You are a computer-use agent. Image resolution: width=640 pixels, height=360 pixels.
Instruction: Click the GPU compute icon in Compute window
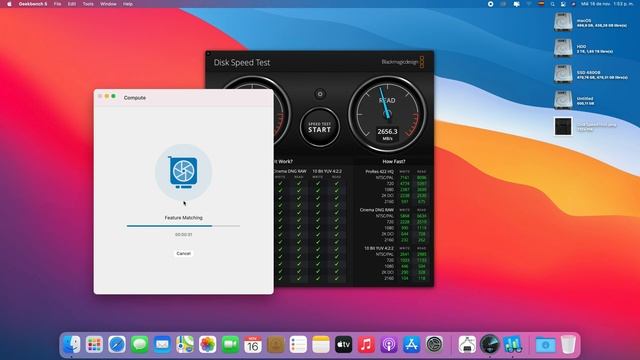tap(183, 172)
